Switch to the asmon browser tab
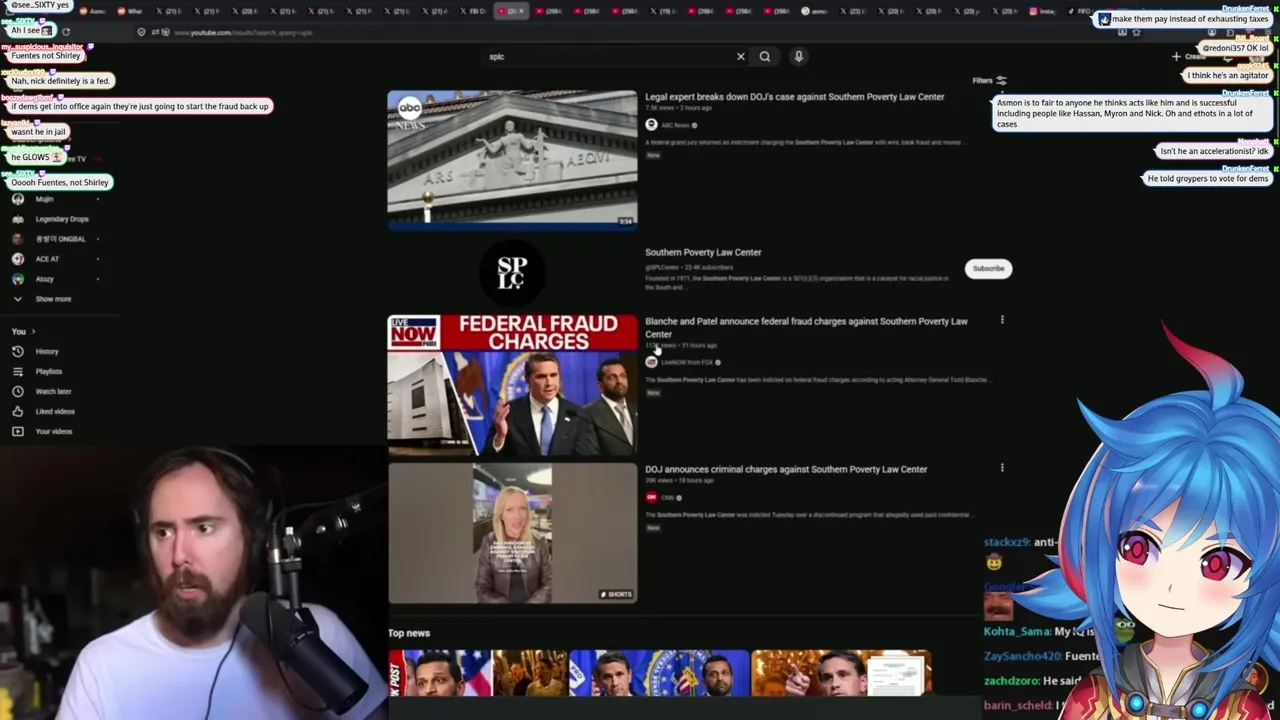This screenshot has height=720, width=1280. [x=815, y=11]
